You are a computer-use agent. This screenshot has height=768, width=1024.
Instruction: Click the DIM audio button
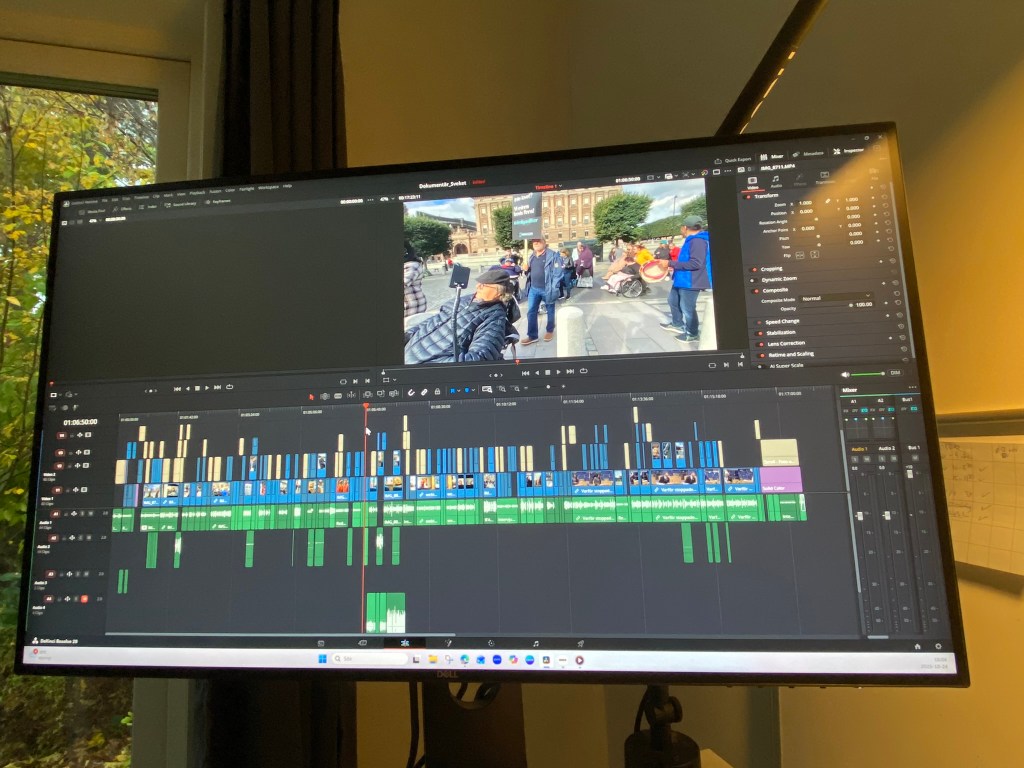[x=895, y=373]
